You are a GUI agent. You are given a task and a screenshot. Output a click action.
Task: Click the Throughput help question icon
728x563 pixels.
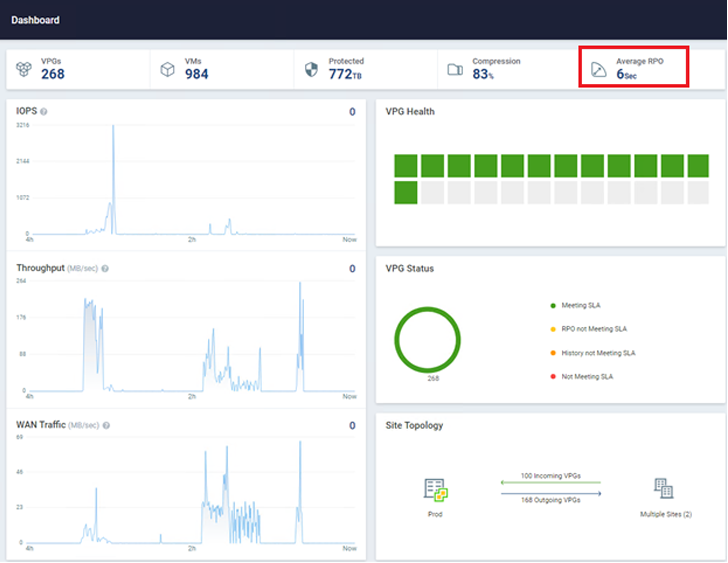(105, 268)
